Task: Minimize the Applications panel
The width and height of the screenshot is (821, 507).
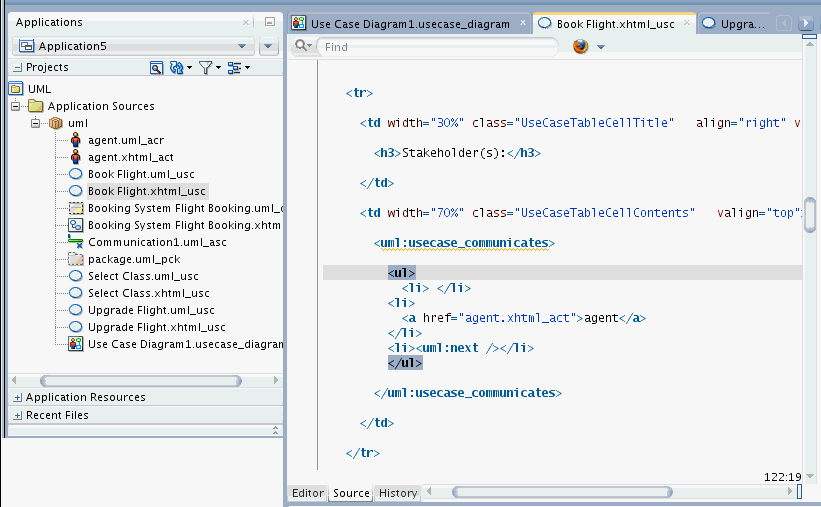Action: 269,22
